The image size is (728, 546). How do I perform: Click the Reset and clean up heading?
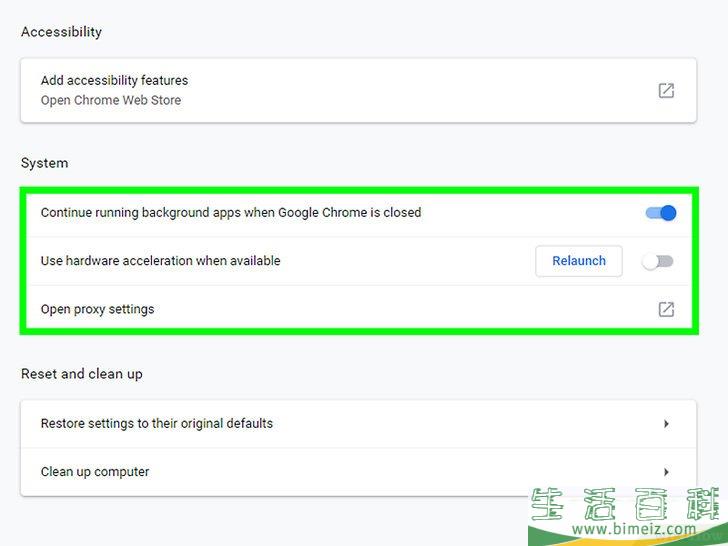tap(82, 374)
